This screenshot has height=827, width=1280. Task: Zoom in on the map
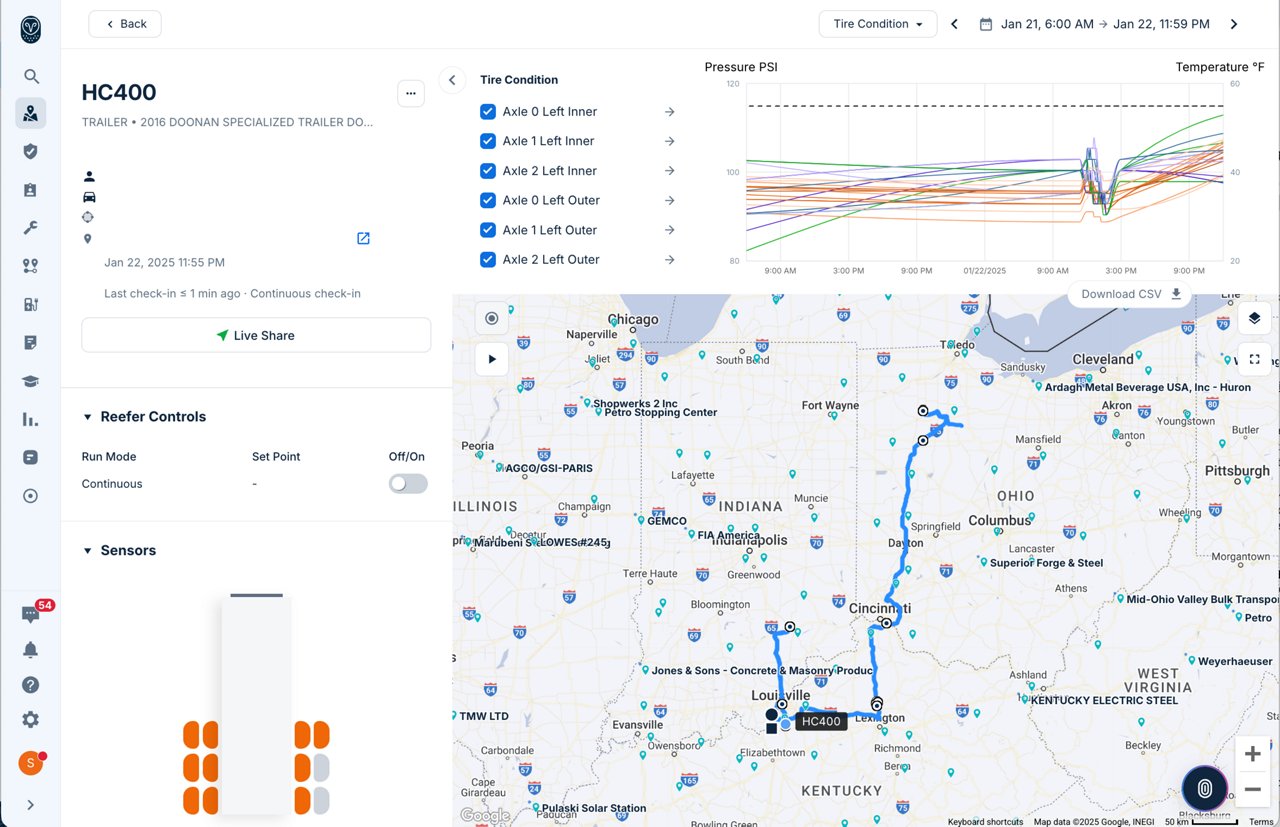coord(1252,754)
